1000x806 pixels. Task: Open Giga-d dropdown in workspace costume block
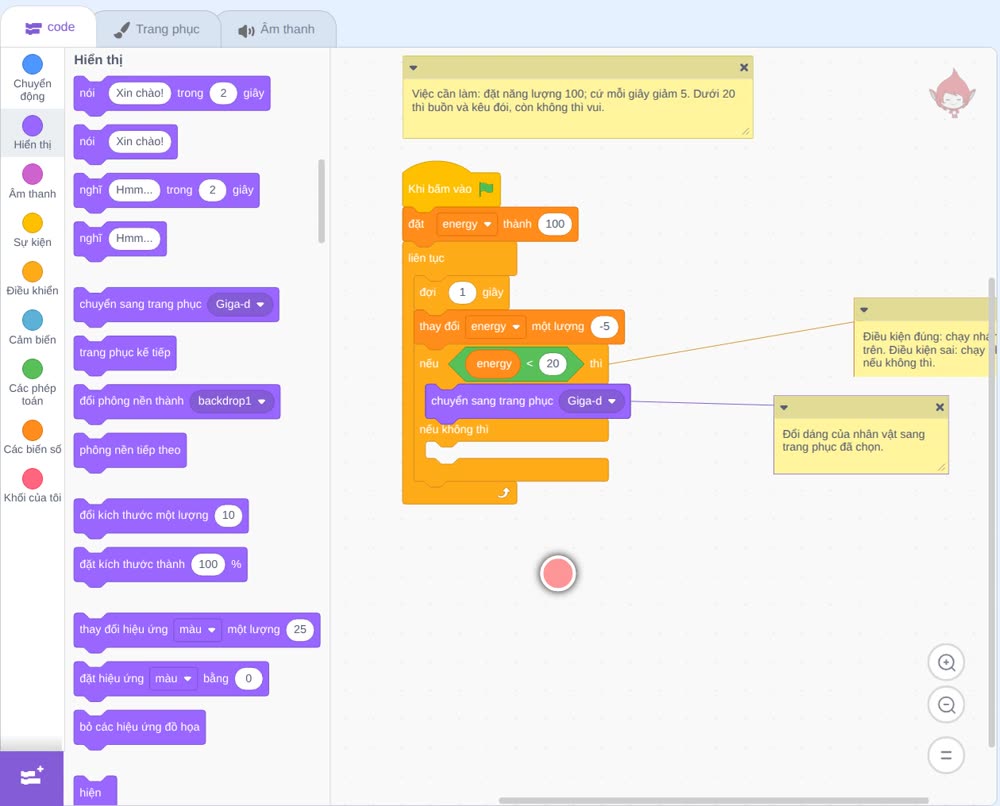(x=591, y=401)
